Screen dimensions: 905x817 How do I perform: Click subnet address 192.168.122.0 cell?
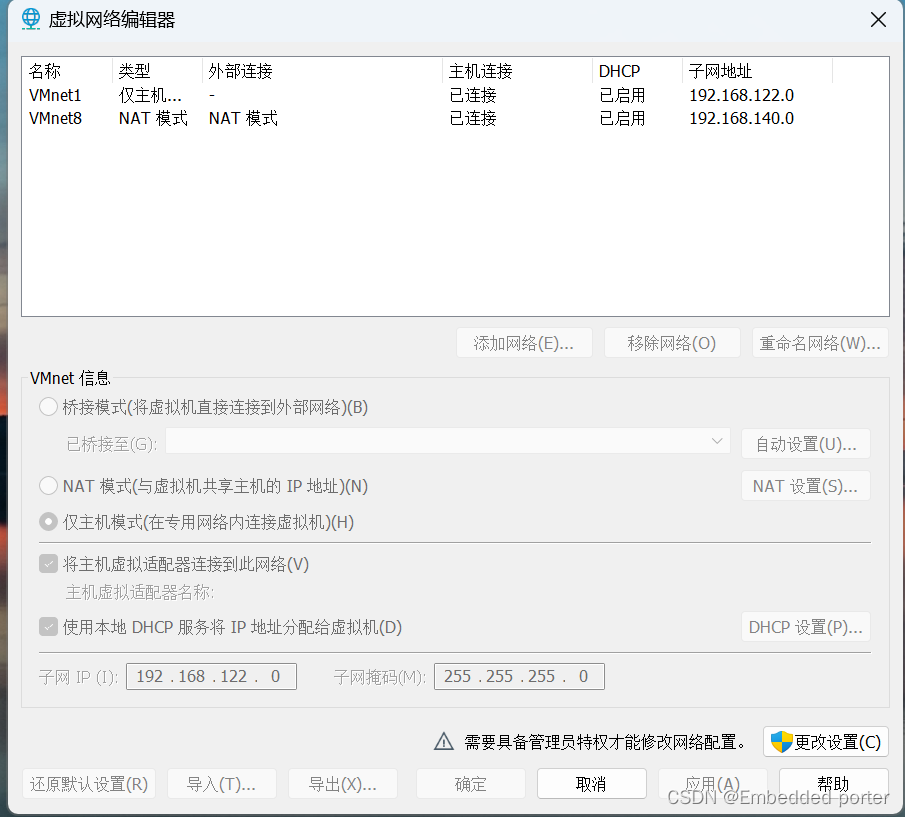[x=742, y=95]
